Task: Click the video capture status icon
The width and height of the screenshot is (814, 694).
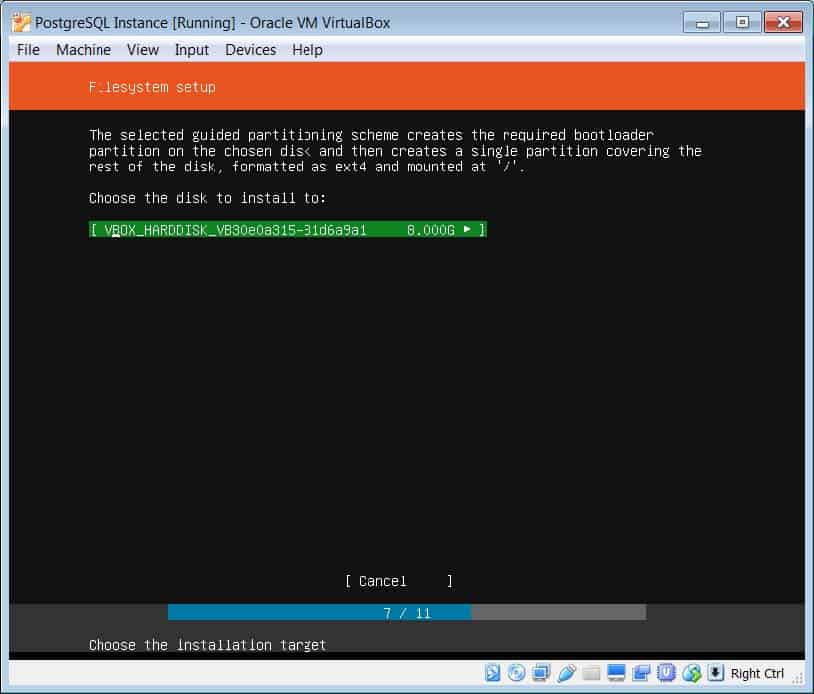Action: click(641, 673)
